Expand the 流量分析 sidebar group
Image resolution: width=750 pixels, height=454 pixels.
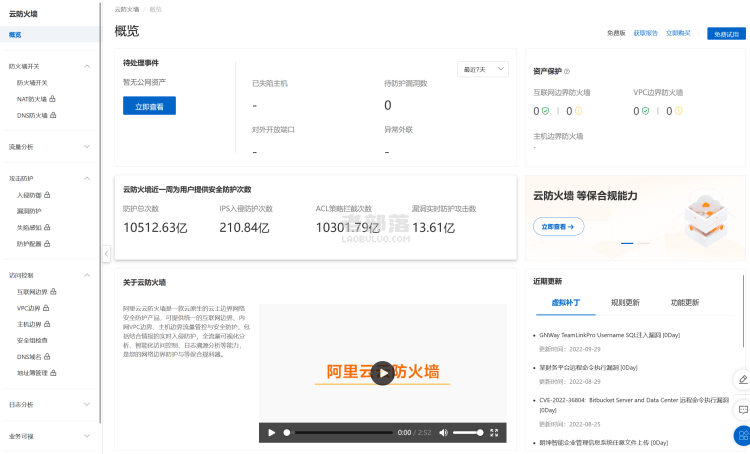point(87,146)
